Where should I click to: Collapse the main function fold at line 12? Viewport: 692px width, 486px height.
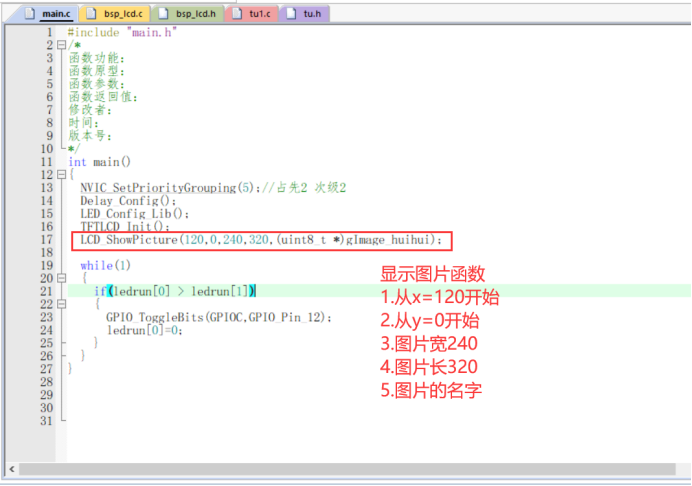61,175
